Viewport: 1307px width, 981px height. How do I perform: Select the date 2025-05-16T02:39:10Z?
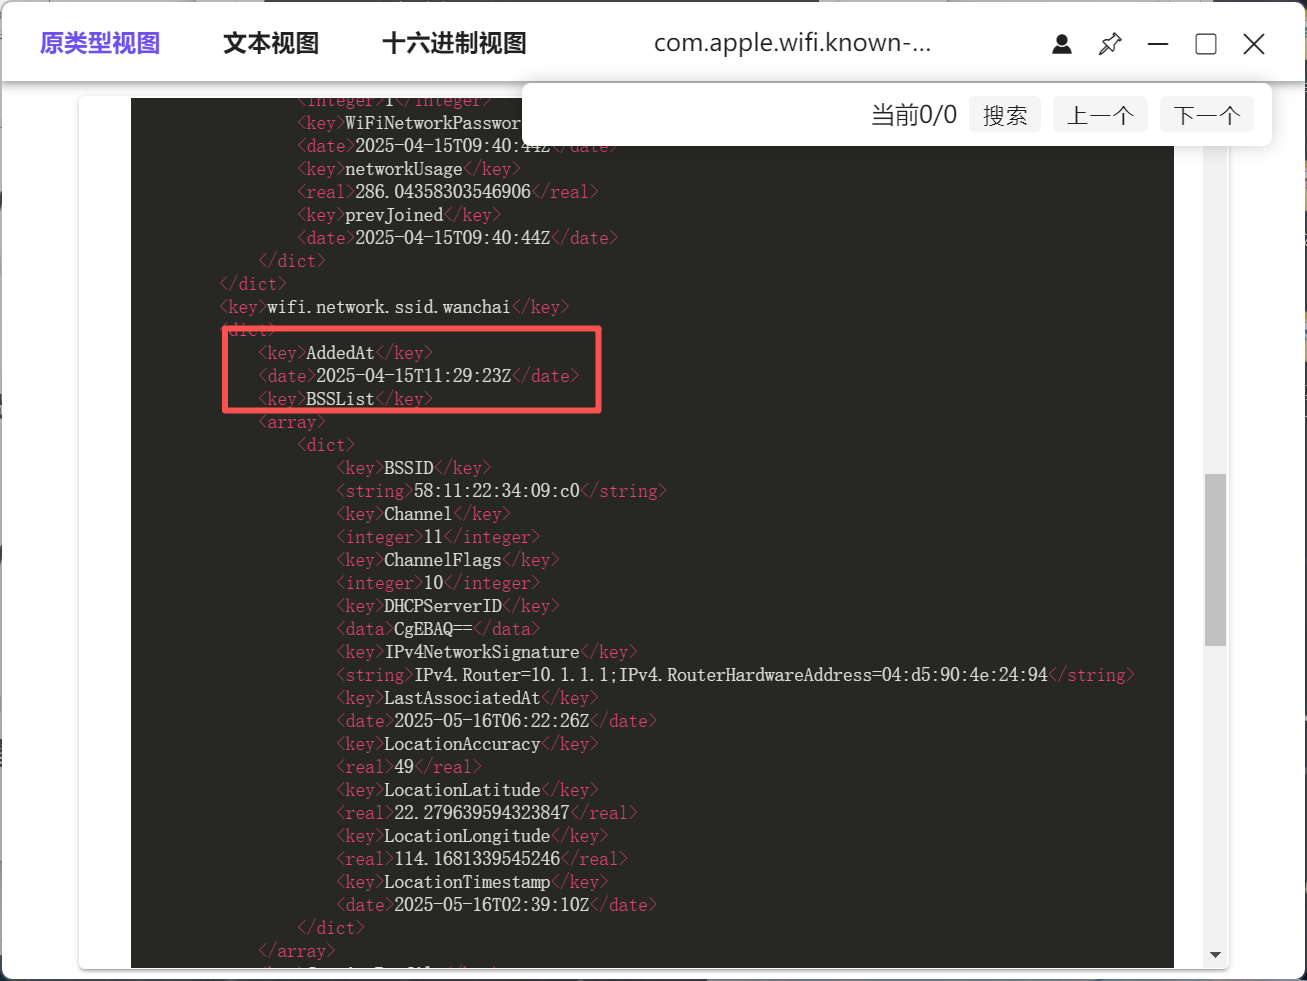496,905
